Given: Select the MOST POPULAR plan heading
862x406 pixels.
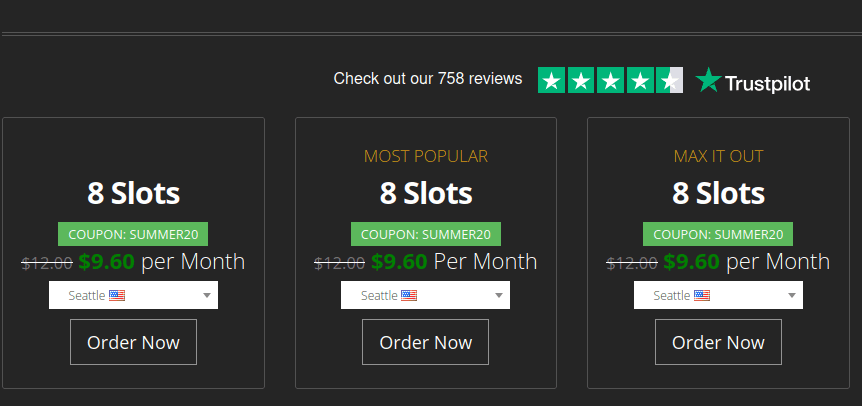Looking at the screenshot, I should [425, 156].
